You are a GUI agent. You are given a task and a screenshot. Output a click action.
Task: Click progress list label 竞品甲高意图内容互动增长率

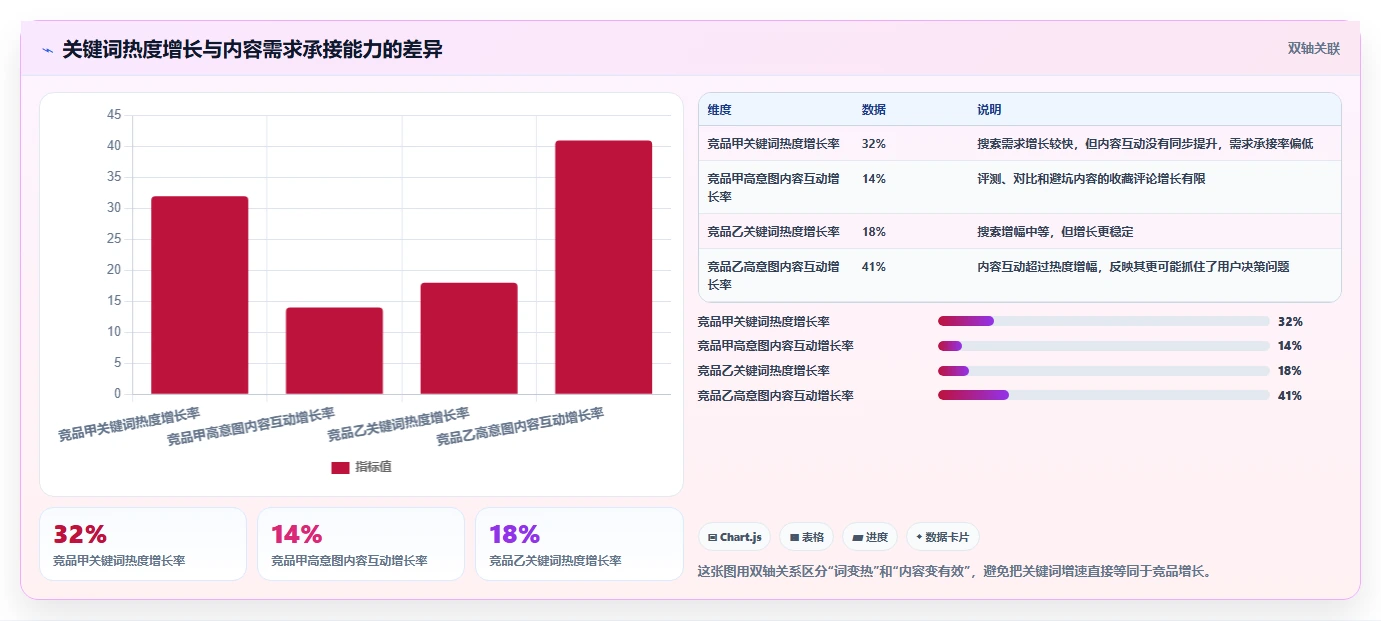click(775, 346)
